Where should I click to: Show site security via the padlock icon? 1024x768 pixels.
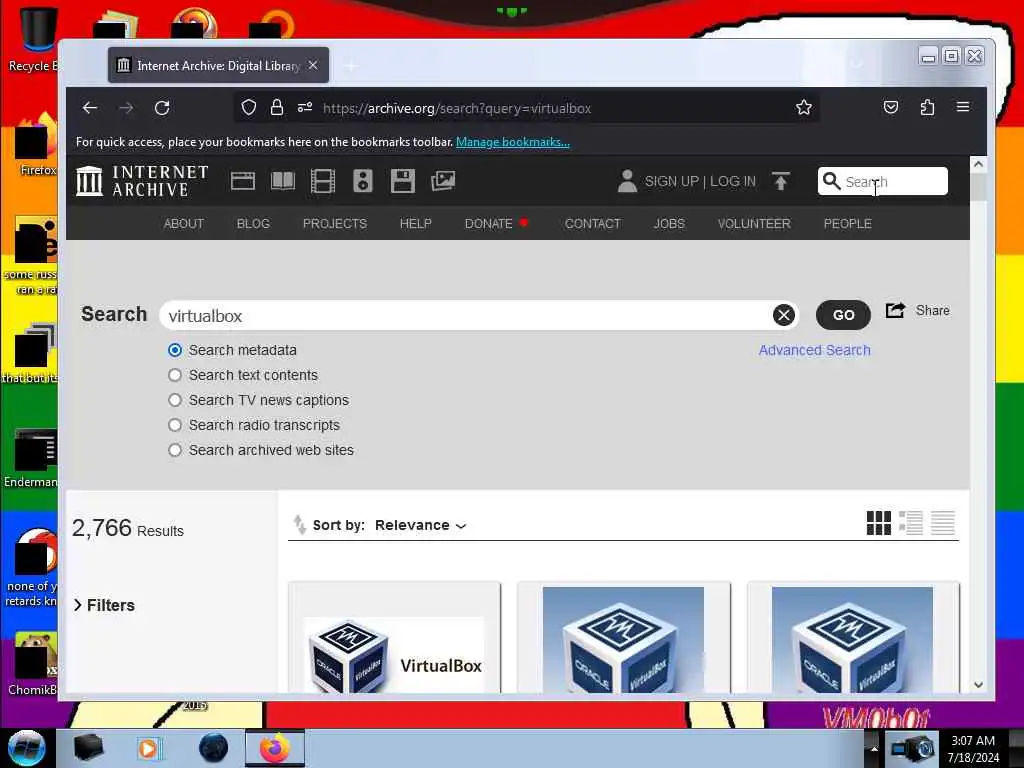point(277,107)
